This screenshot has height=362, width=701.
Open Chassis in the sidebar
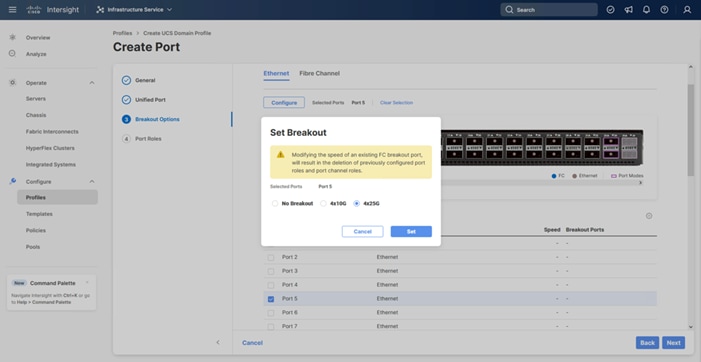click(36, 115)
